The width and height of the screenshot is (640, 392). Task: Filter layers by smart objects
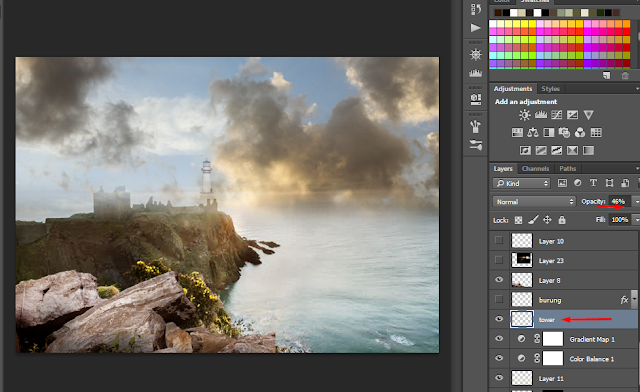[624, 183]
